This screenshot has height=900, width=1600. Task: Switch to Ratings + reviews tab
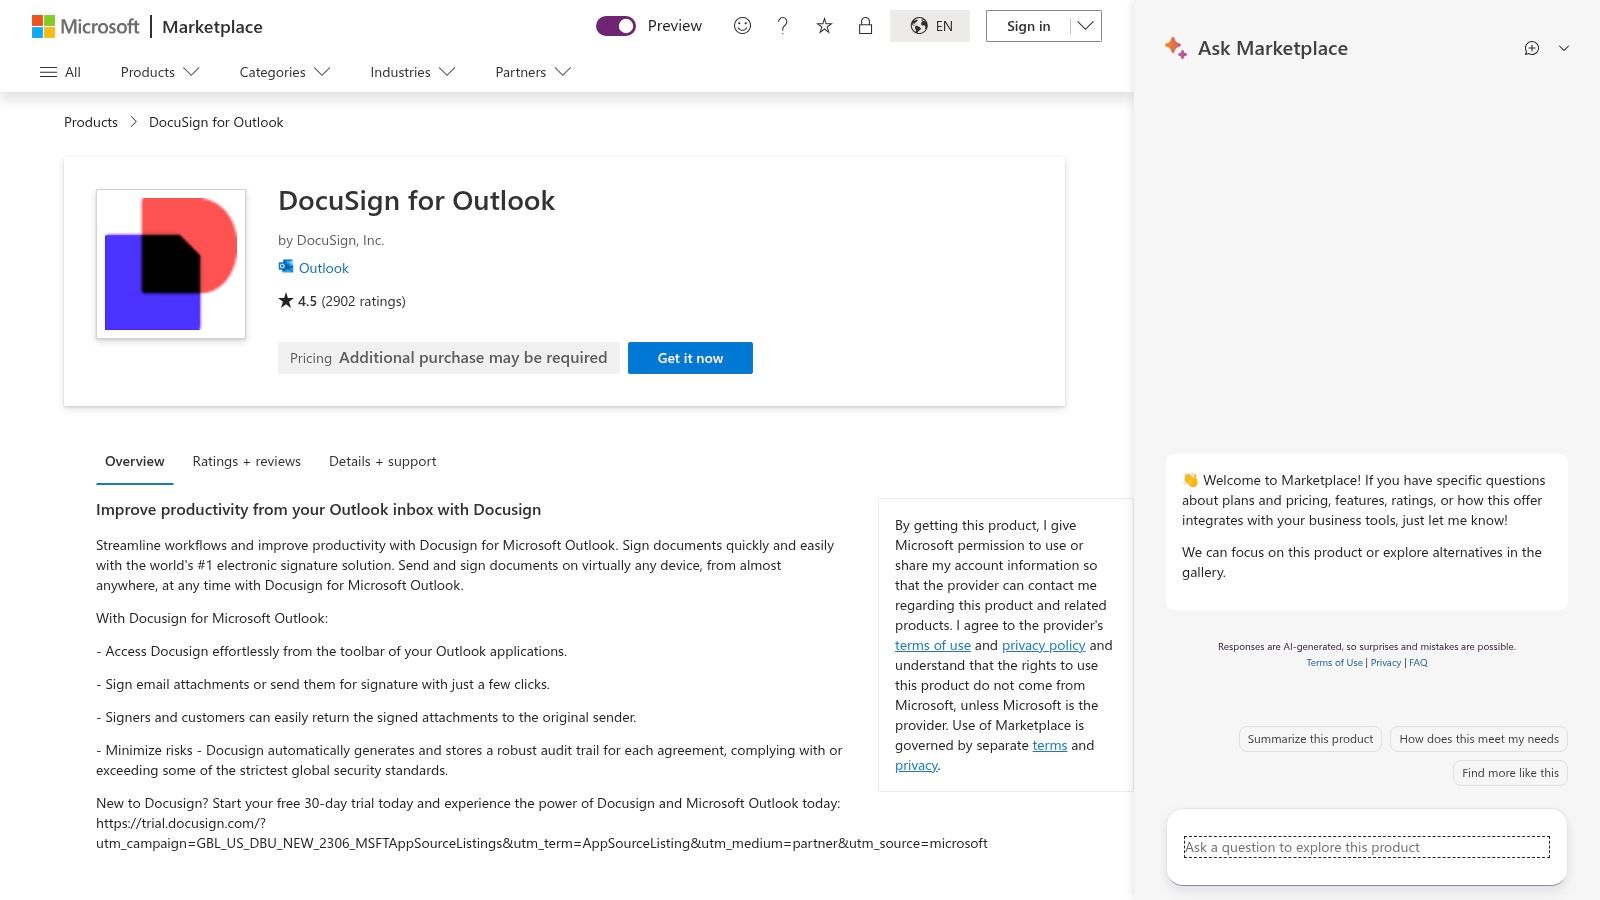tap(246, 461)
